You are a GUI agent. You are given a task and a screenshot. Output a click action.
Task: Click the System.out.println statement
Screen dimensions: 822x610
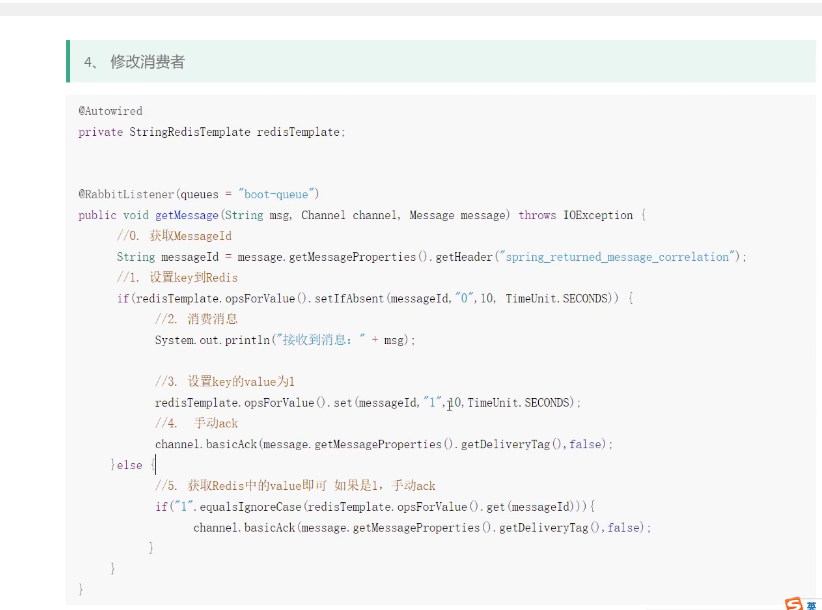point(284,340)
